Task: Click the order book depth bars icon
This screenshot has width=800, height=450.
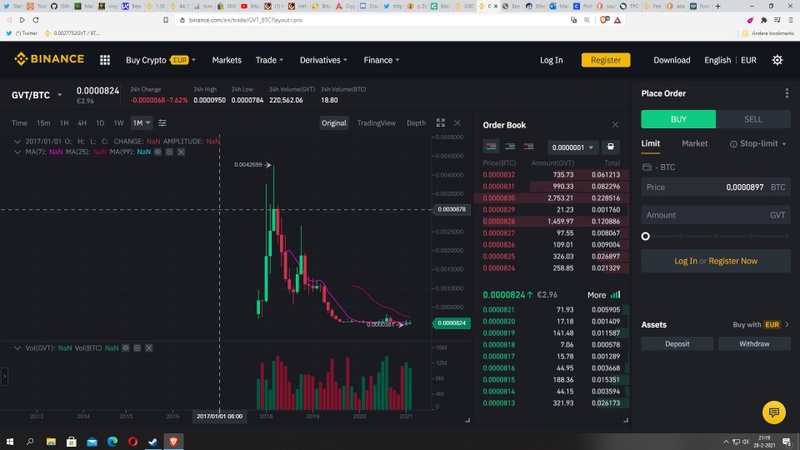Action: click(x=615, y=295)
